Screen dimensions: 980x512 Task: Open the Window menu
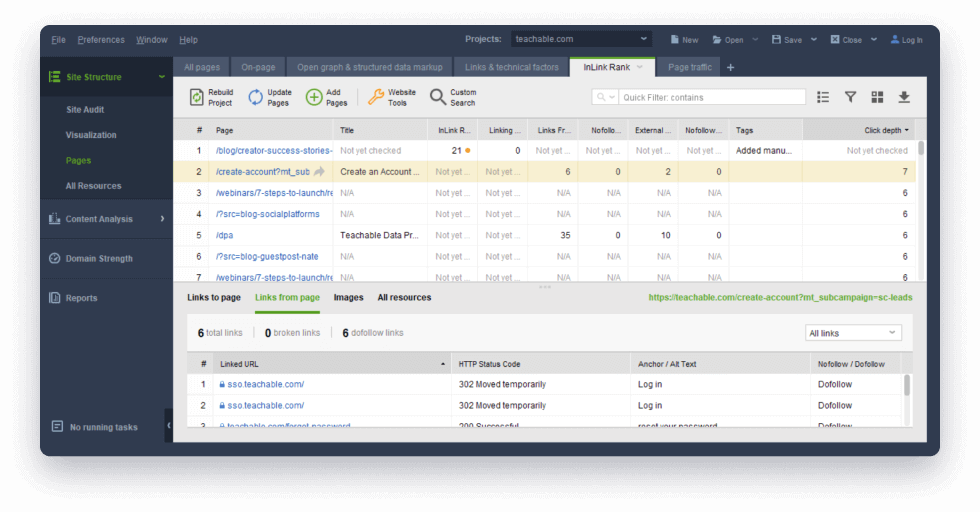[x=152, y=39]
